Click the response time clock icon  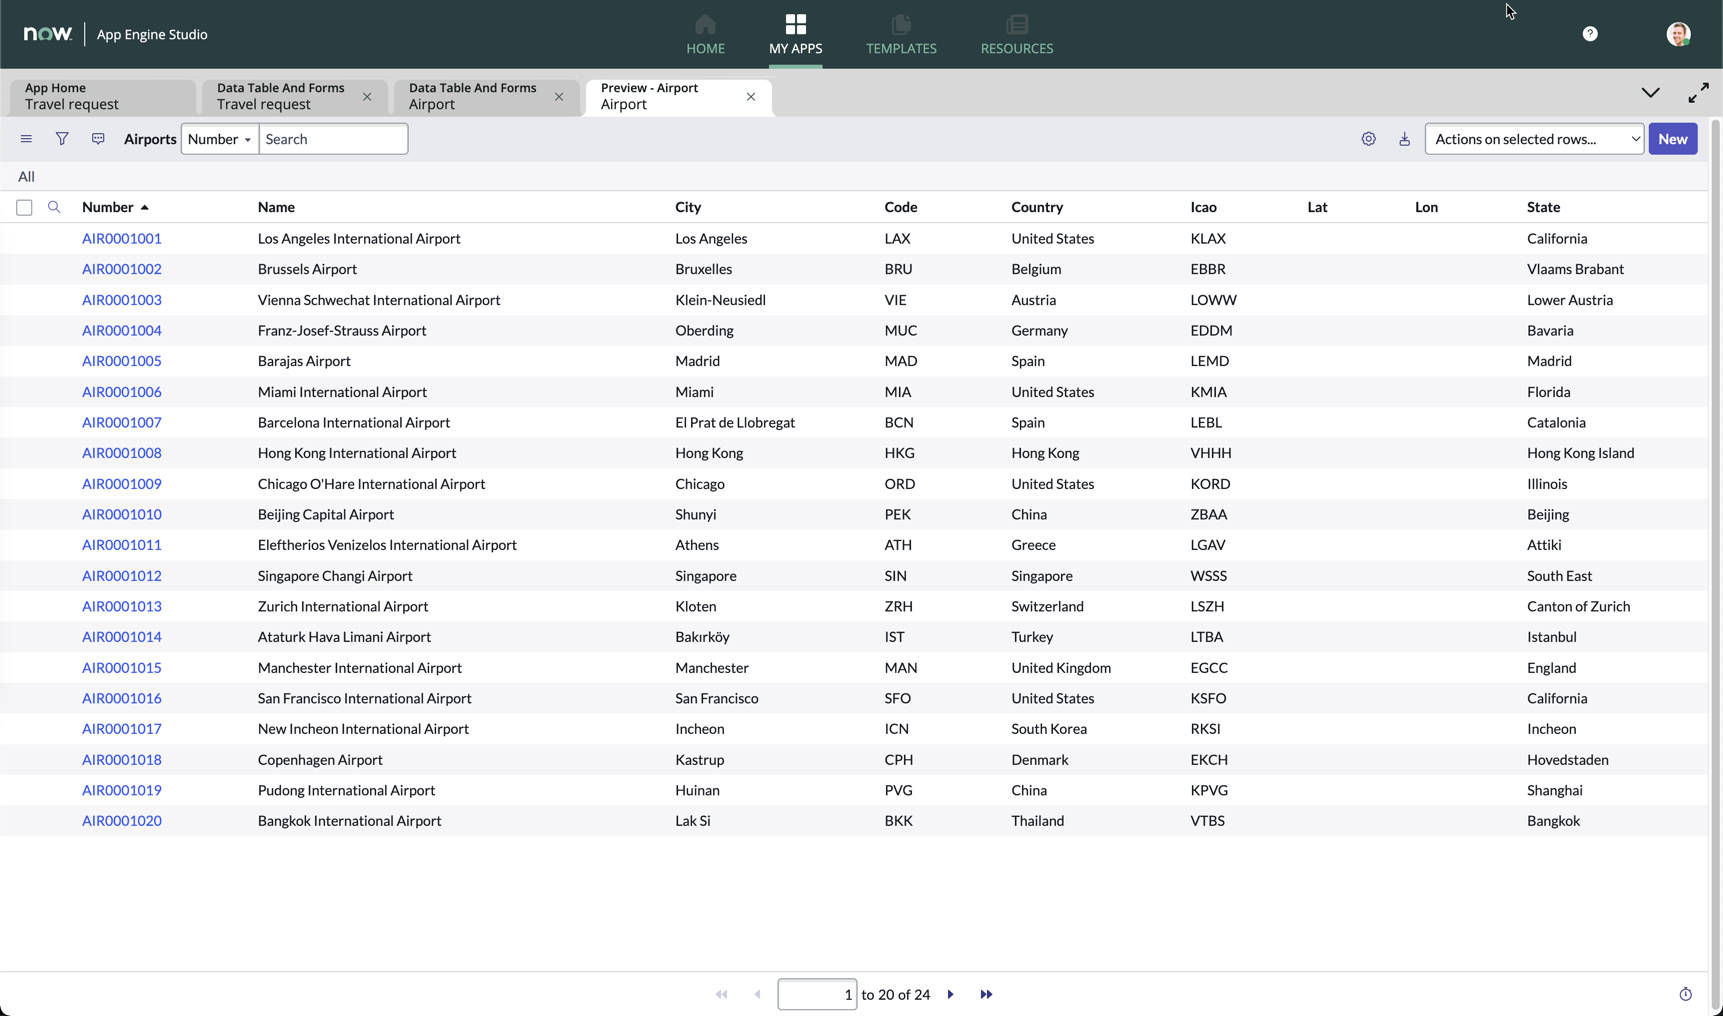(1685, 994)
